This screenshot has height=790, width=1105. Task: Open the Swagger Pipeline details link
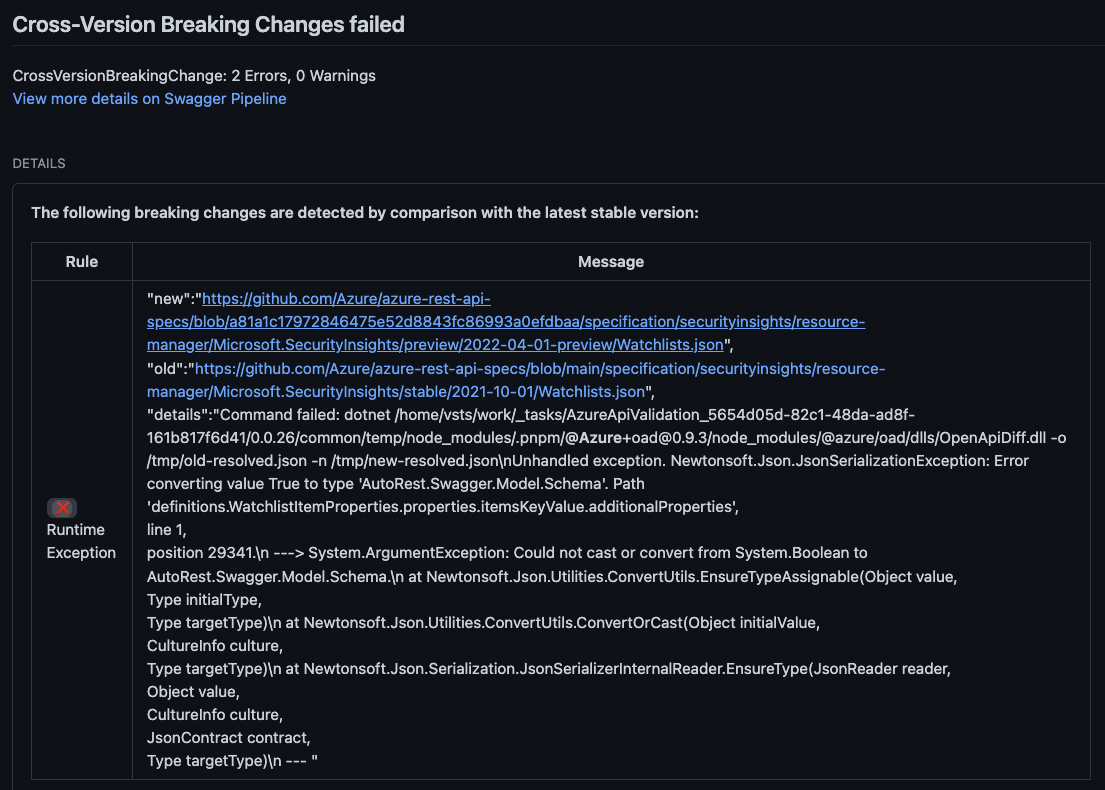(x=148, y=98)
